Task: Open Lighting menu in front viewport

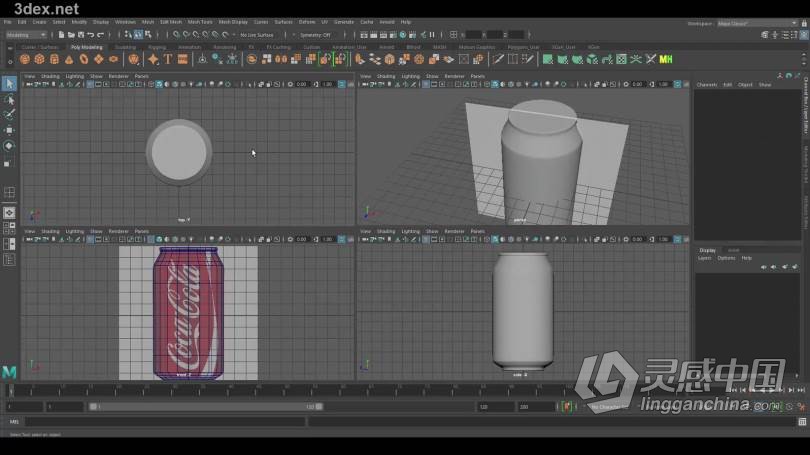Action: (x=74, y=232)
